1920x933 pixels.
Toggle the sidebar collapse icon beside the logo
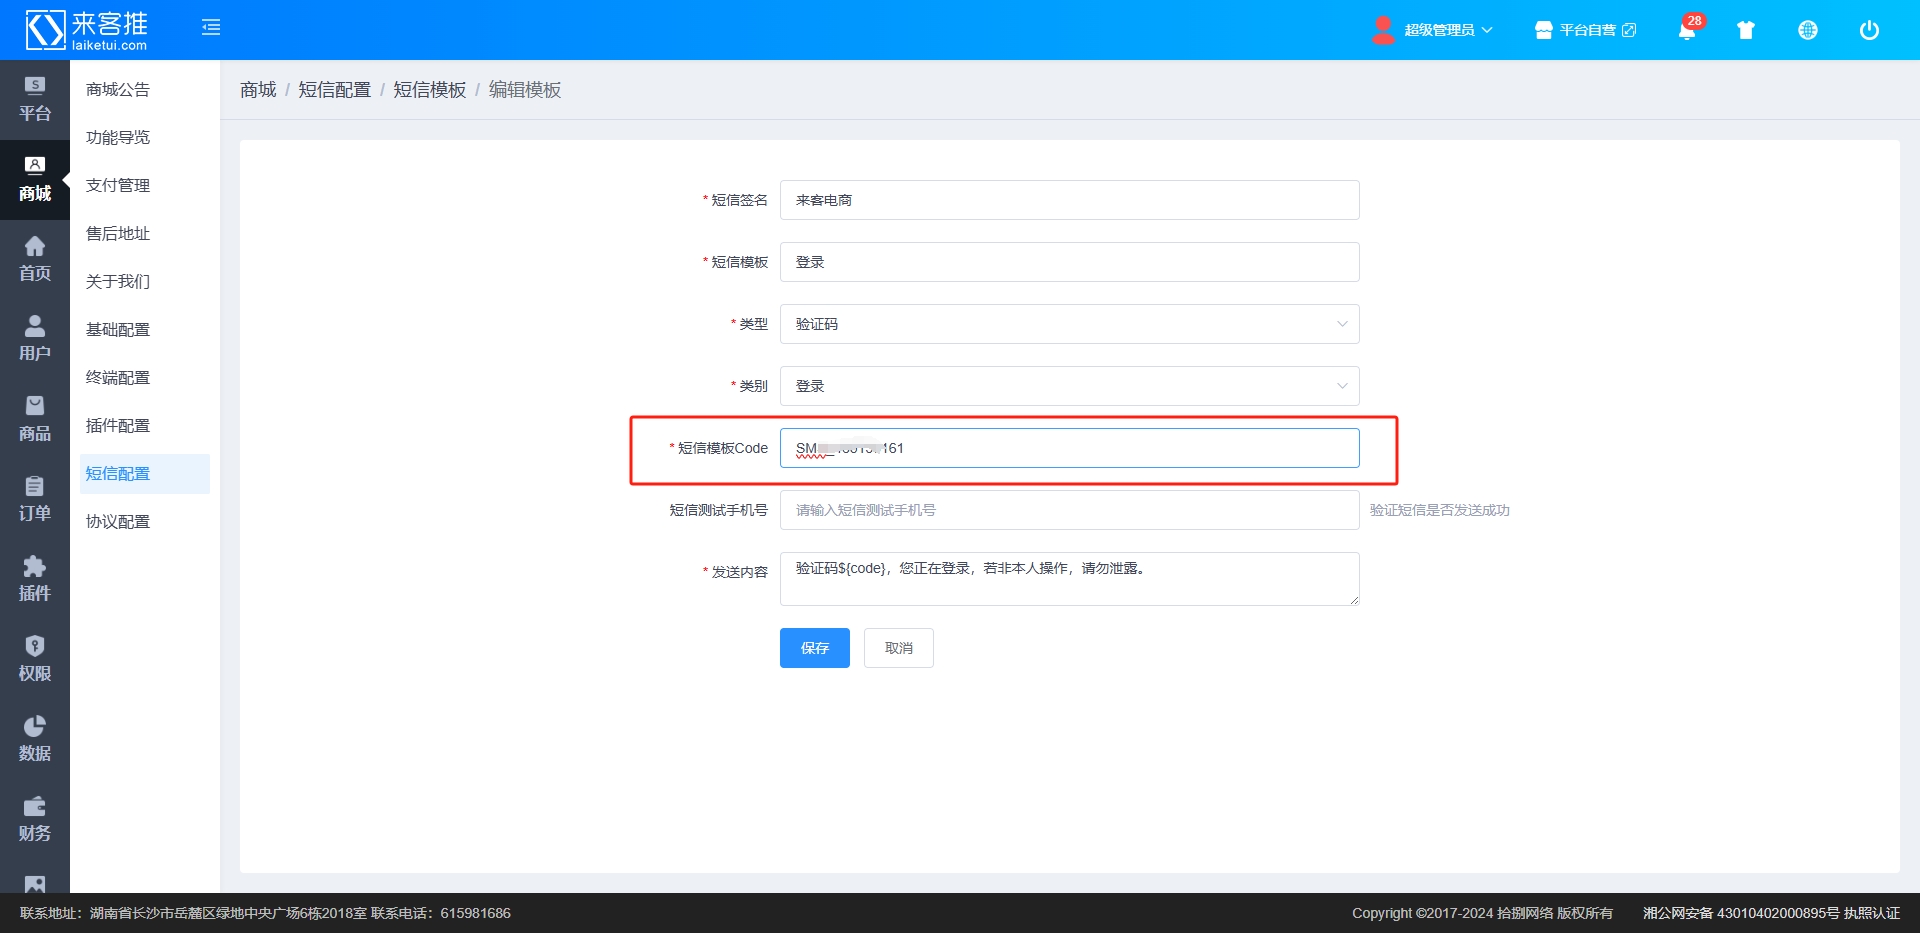click(211, 27)
